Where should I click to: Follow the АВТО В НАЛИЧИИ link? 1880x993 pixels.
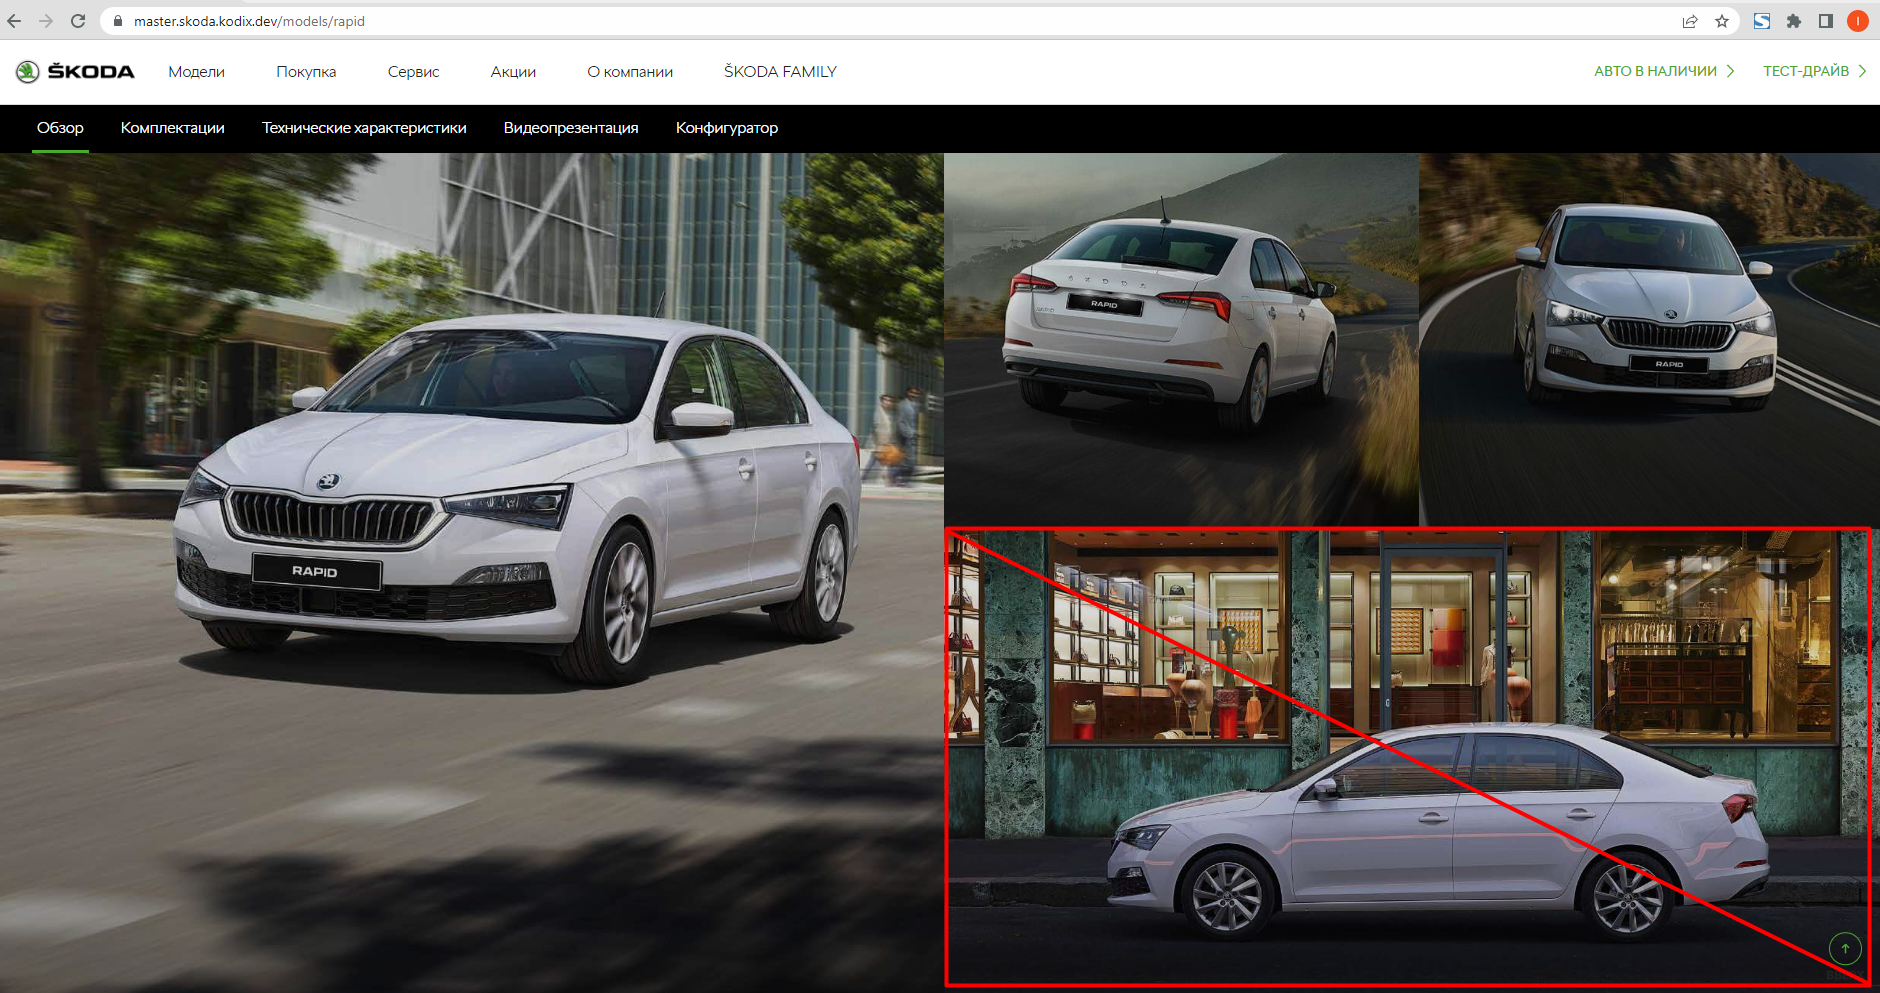(1664, 71)
